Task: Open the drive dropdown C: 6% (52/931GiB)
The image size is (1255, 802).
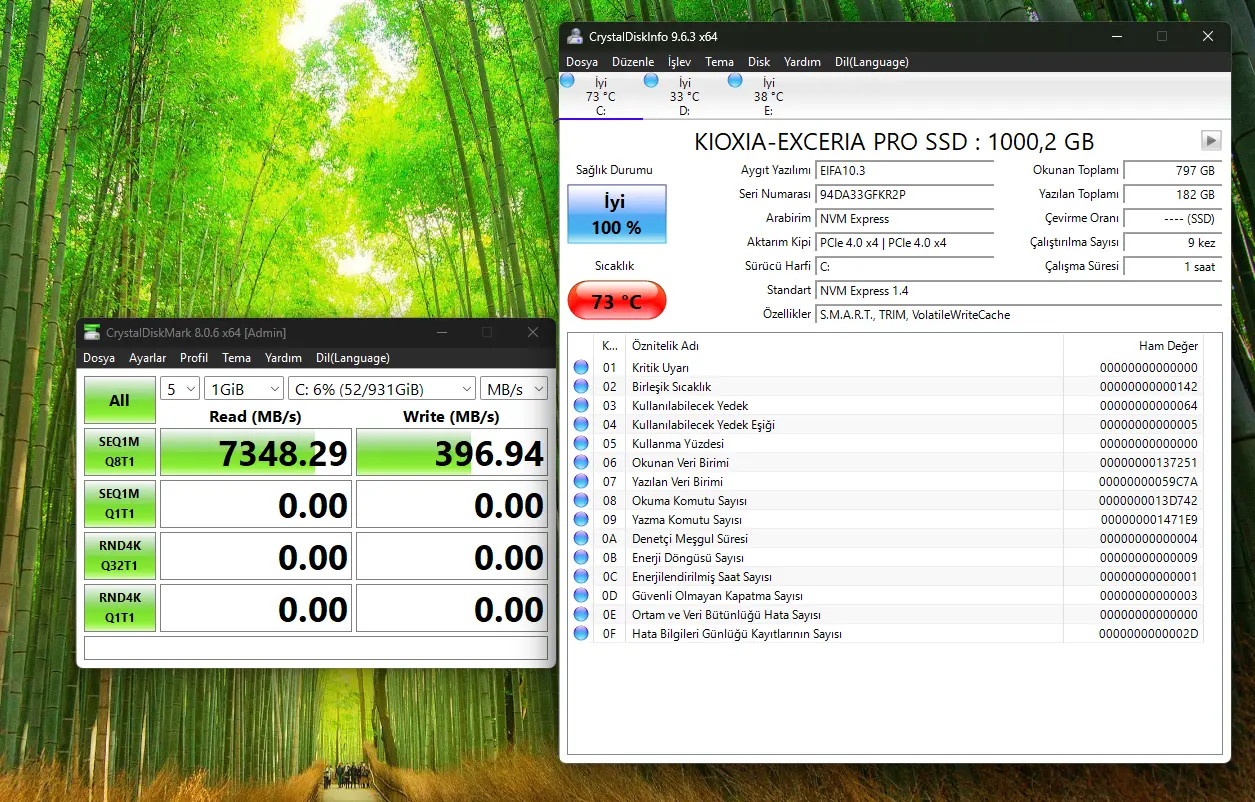Action: [x=382, y=389]
